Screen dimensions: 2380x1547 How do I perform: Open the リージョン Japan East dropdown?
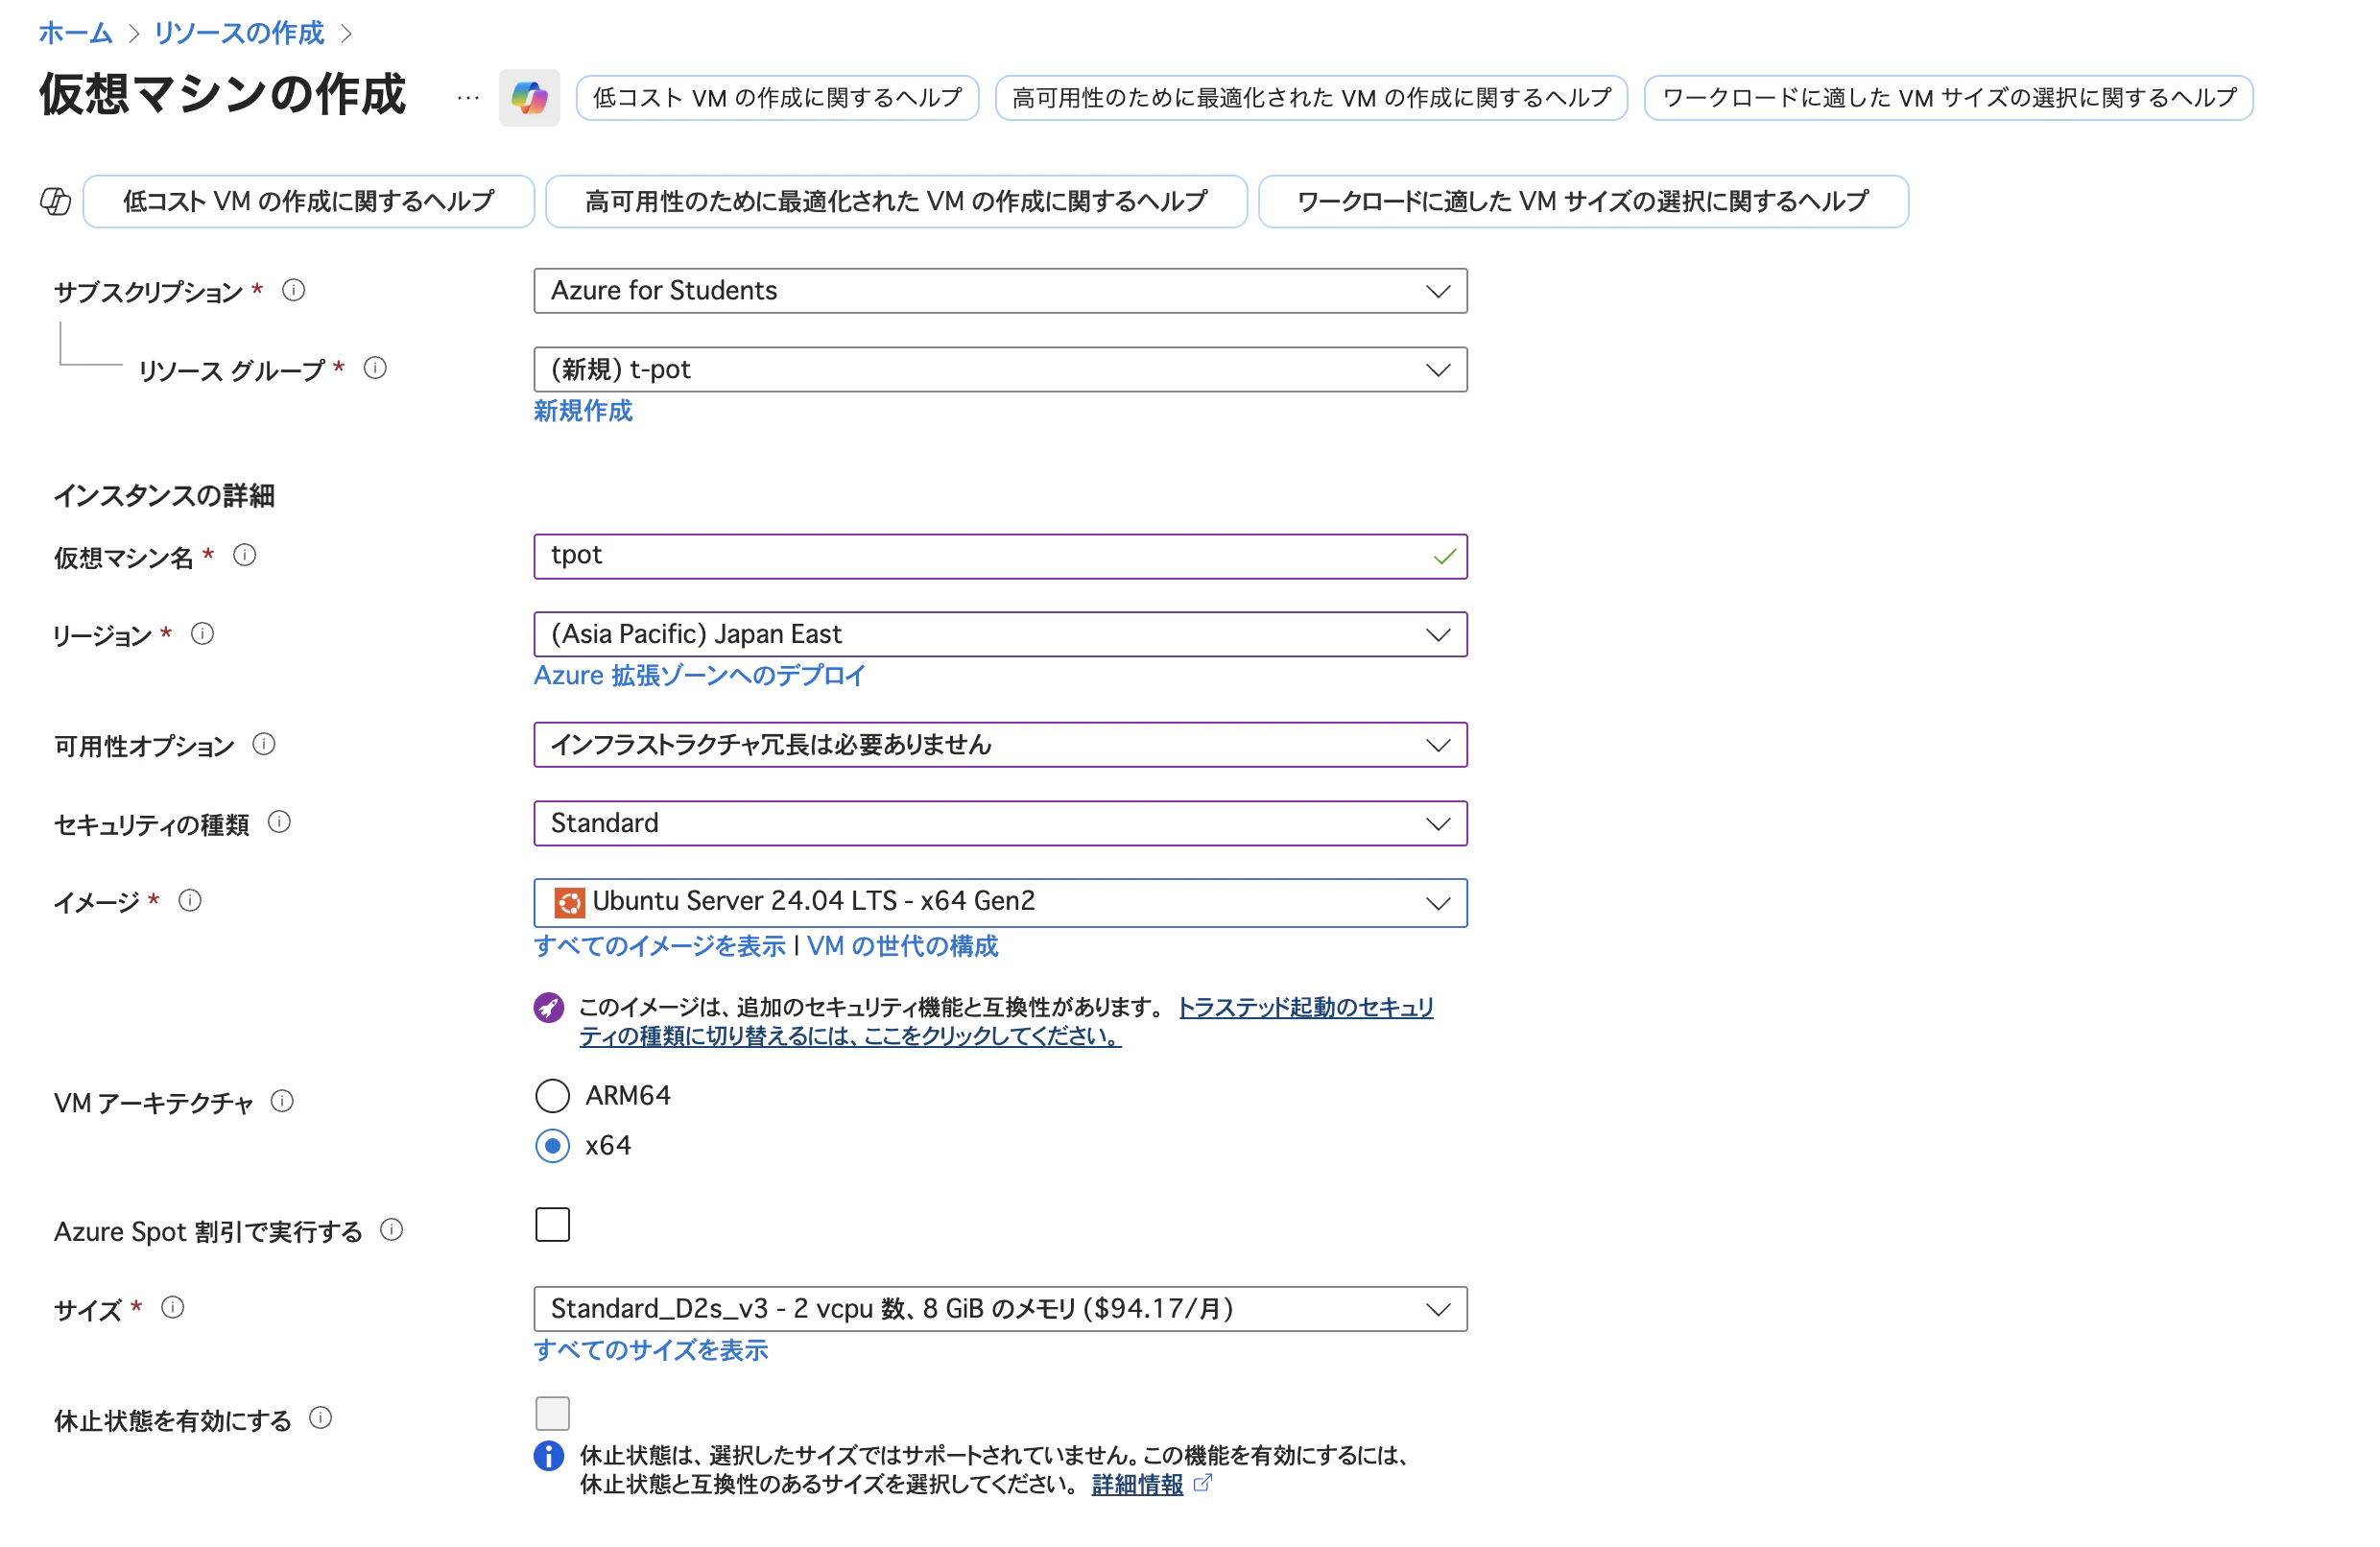tap(1001, 635)
